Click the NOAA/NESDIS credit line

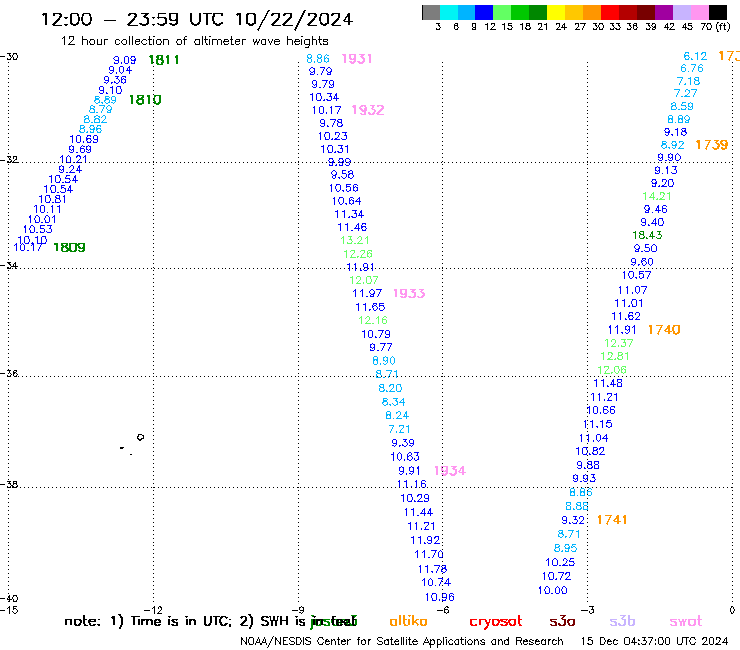pos(402,641)
